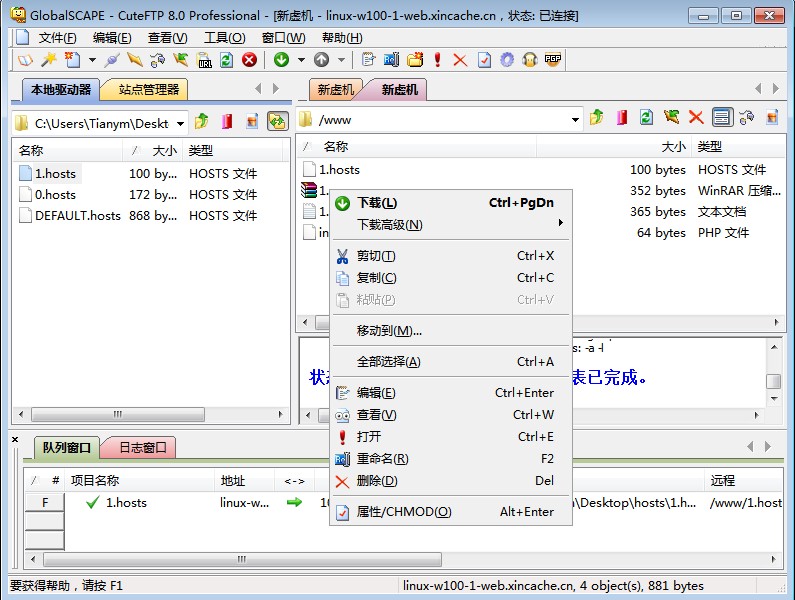Click the Quick Connect plug icon

[x=112, y=60]
